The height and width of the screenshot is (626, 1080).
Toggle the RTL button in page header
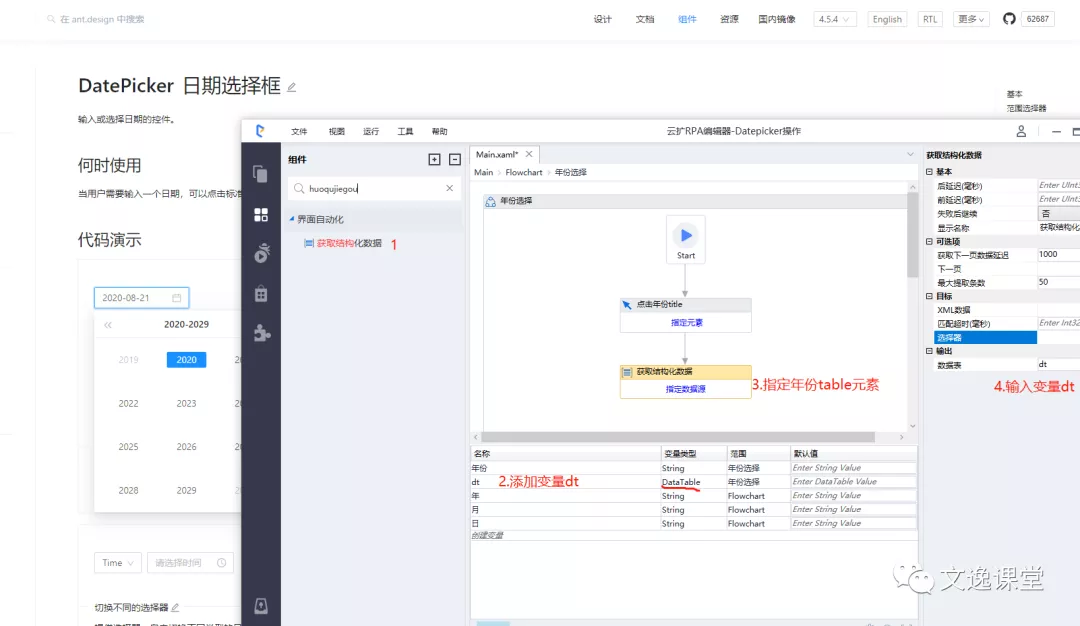930,19
